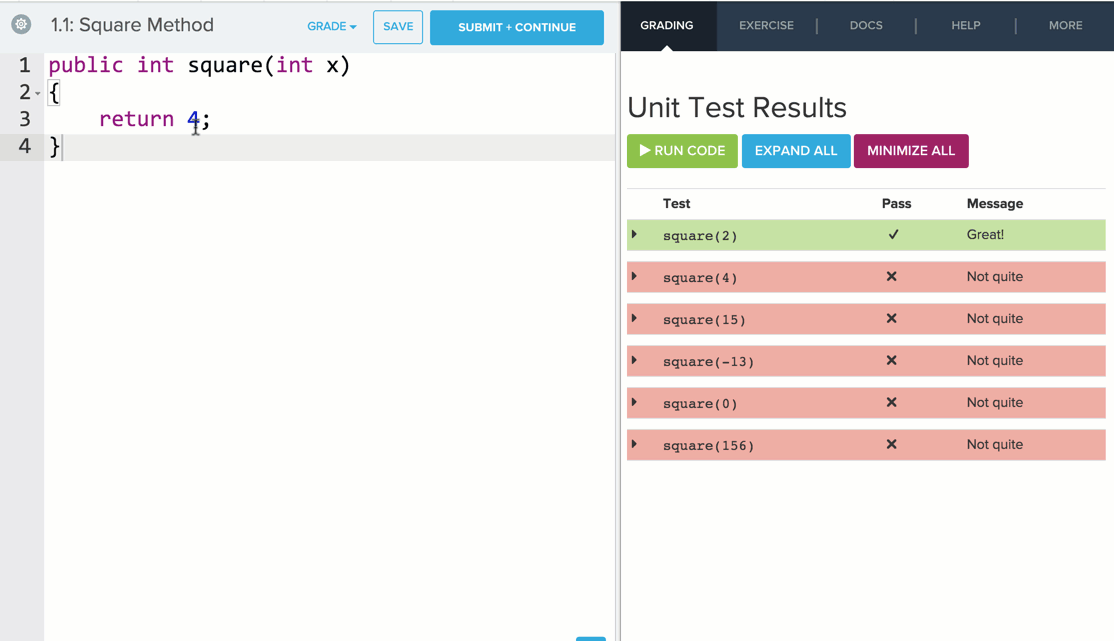Expand the square(2) test row

[x=635, y=235]
